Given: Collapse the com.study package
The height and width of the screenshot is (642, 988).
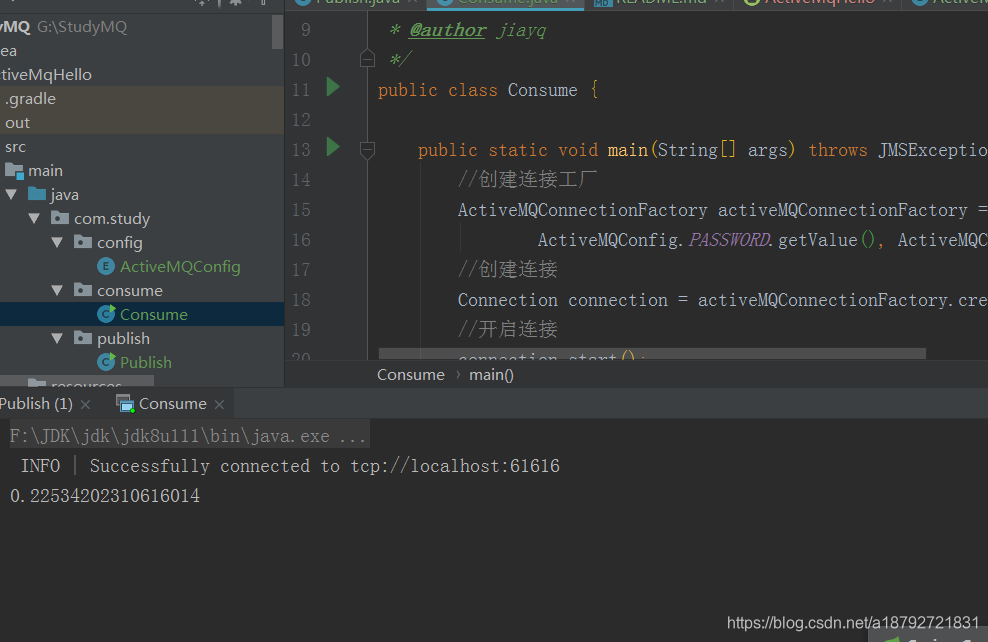Looking at the screenshot, I should click(34, 219).
